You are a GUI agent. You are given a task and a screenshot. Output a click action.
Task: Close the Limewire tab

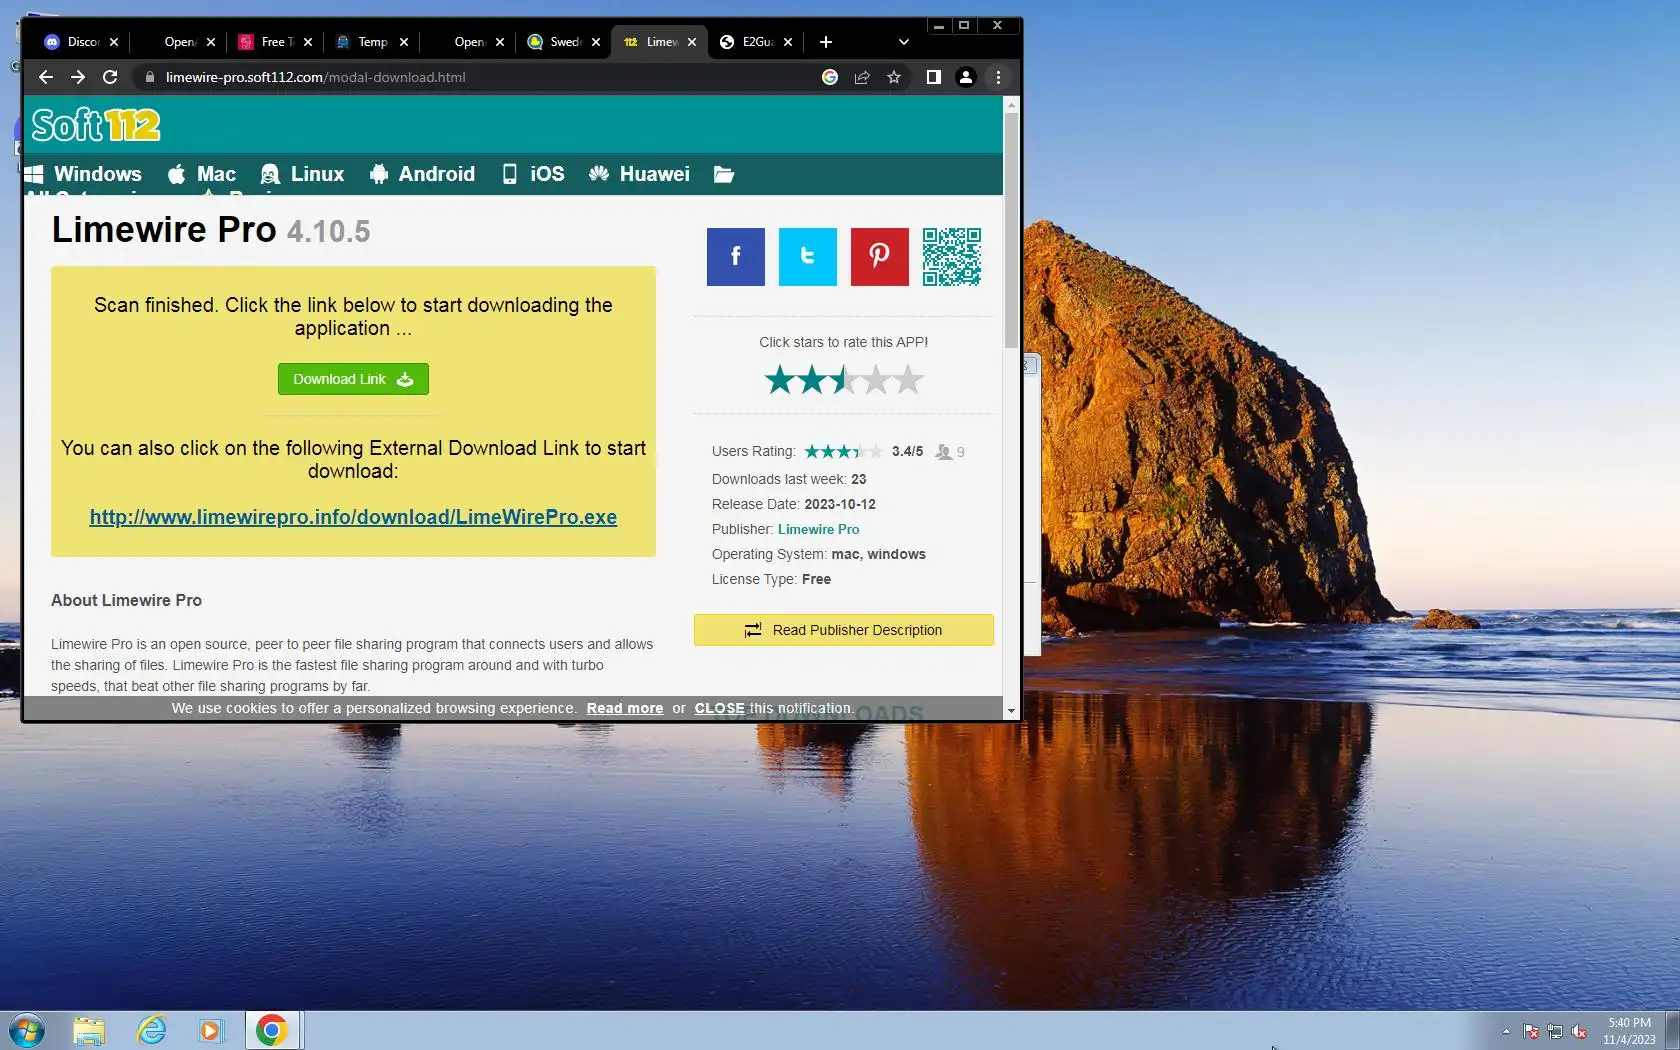point(692,42)
